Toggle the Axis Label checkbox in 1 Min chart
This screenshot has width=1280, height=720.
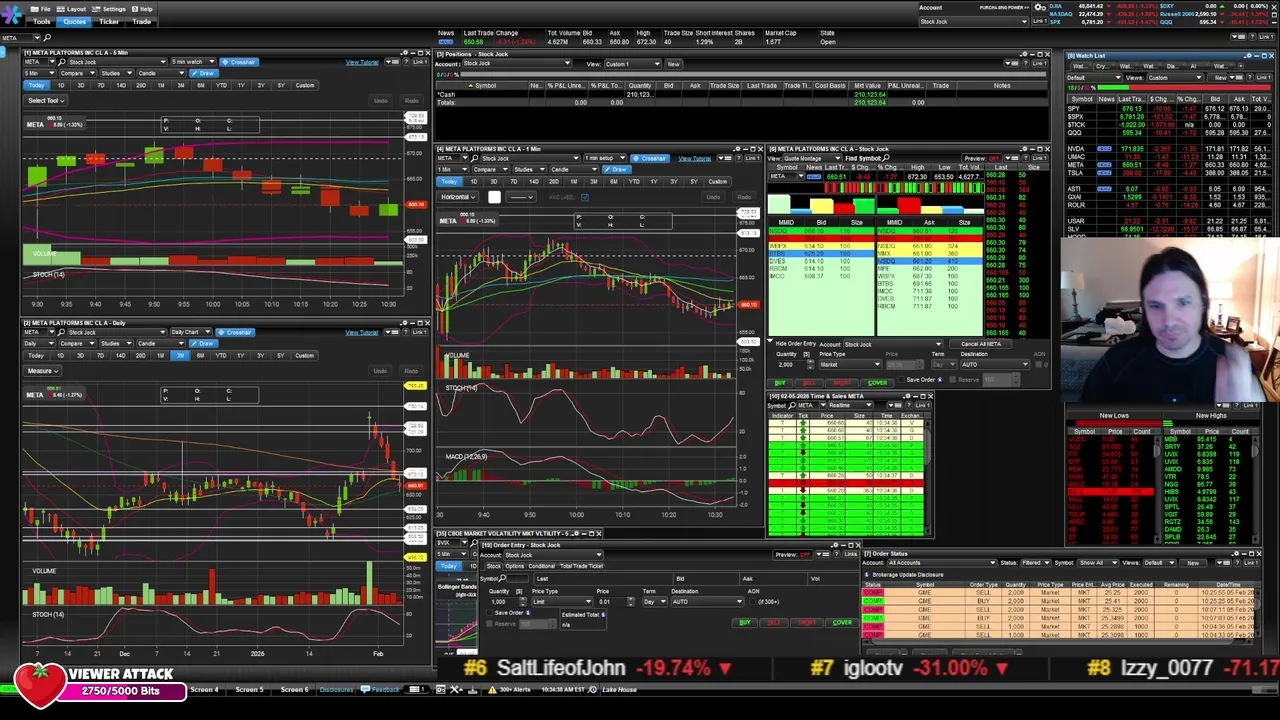585,197
